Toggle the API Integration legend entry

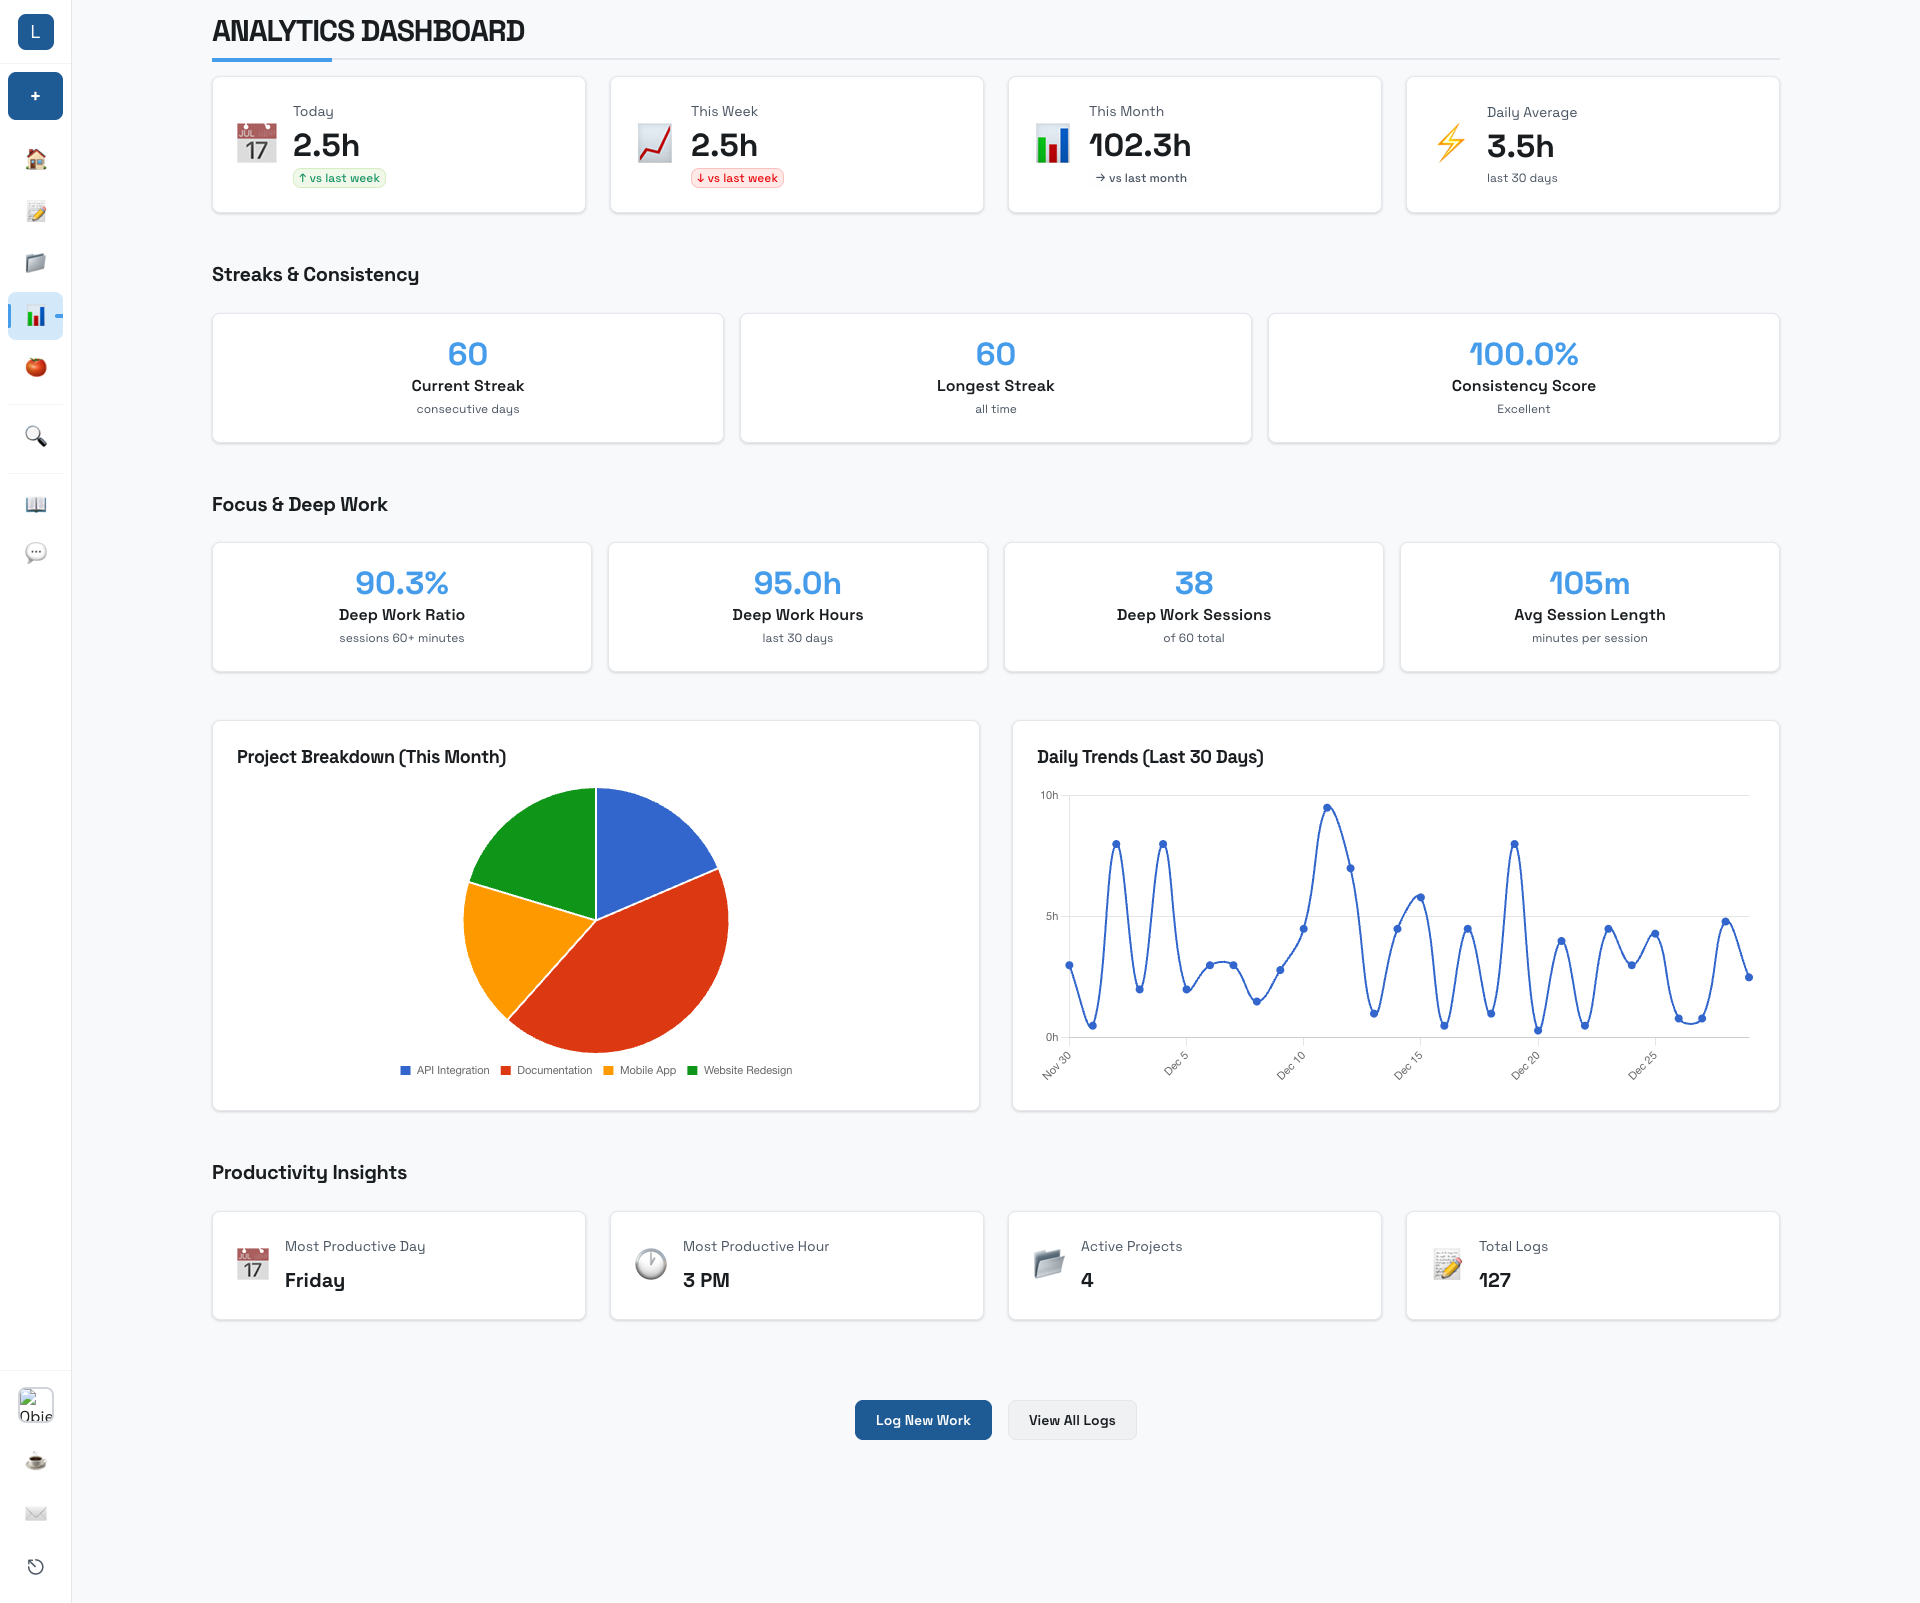tap(444, 1070)
